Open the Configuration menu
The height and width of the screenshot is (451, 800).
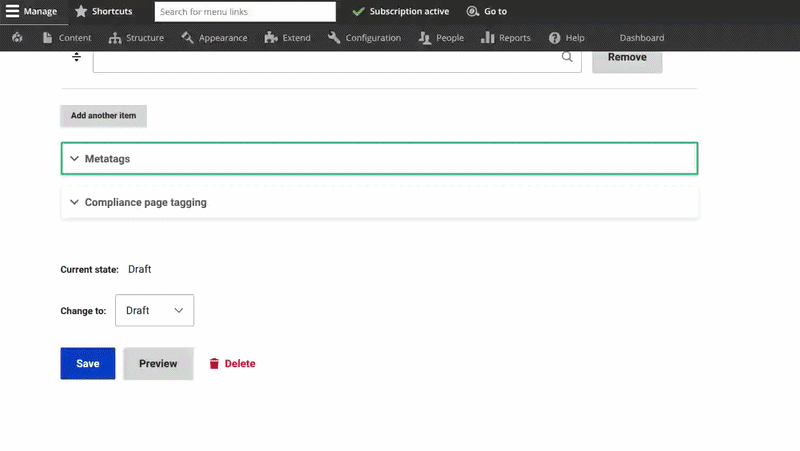(x=373, y=38)
